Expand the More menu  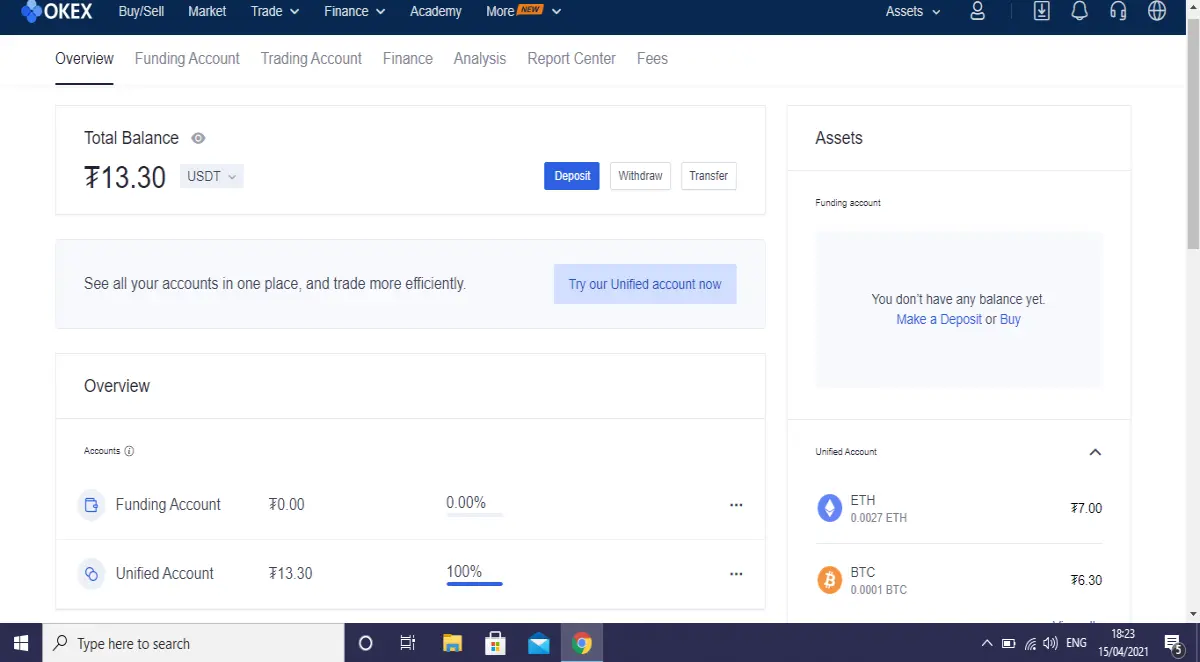524,12
